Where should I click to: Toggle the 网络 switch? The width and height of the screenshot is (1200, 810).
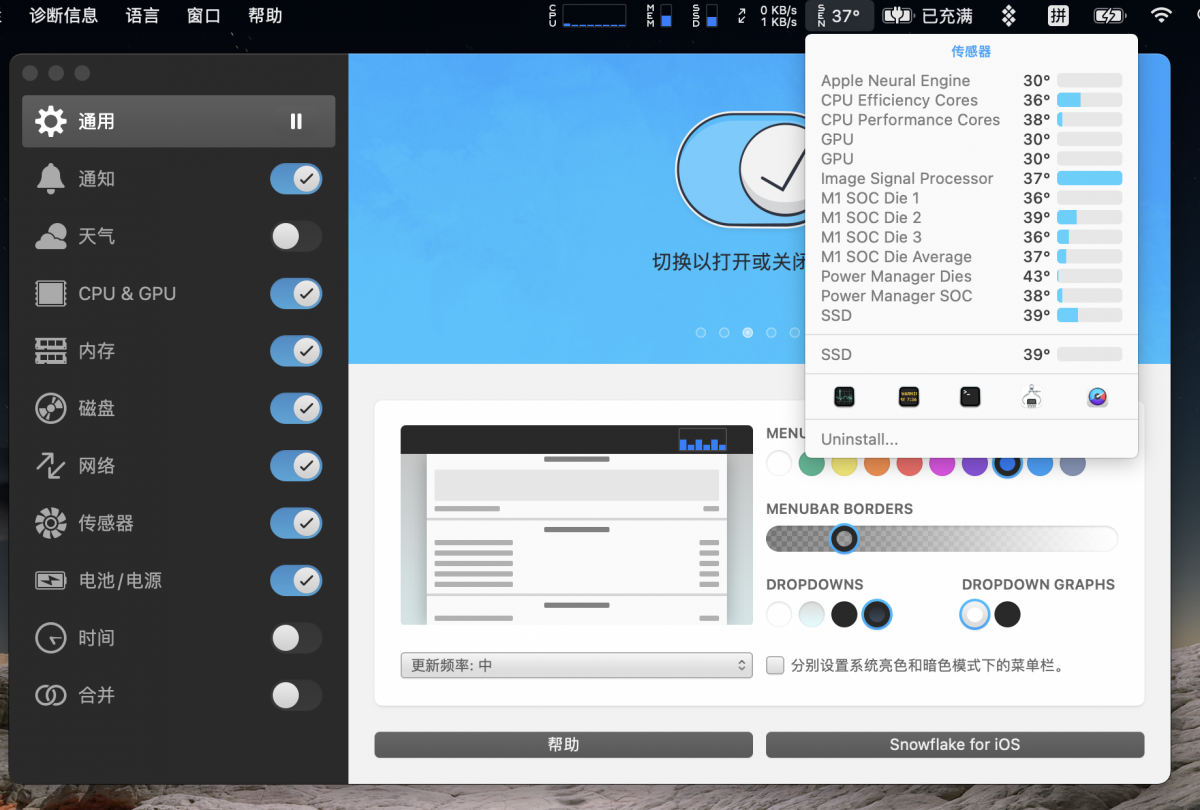click(296, 465)
